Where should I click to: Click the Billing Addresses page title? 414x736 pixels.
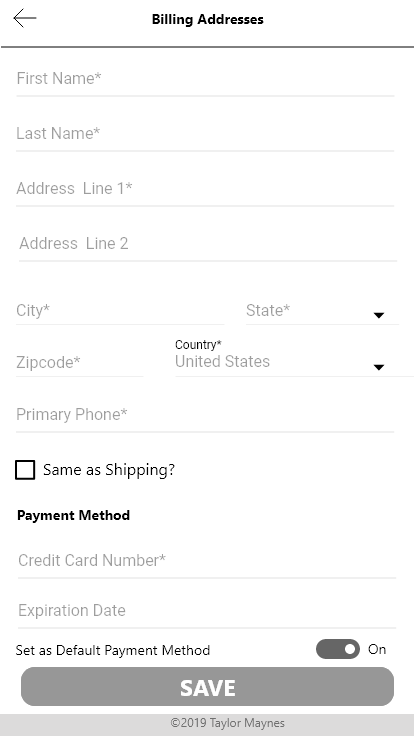coord(207,19)
